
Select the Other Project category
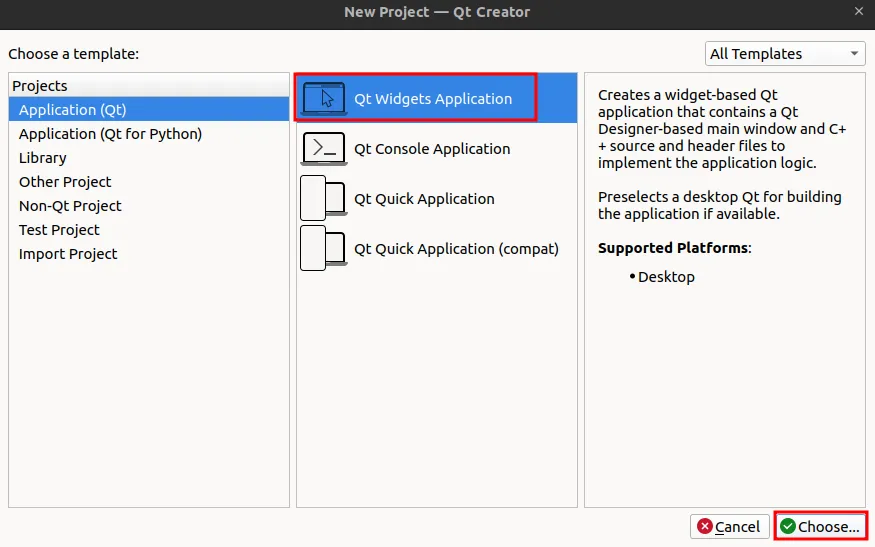point(149,181)
